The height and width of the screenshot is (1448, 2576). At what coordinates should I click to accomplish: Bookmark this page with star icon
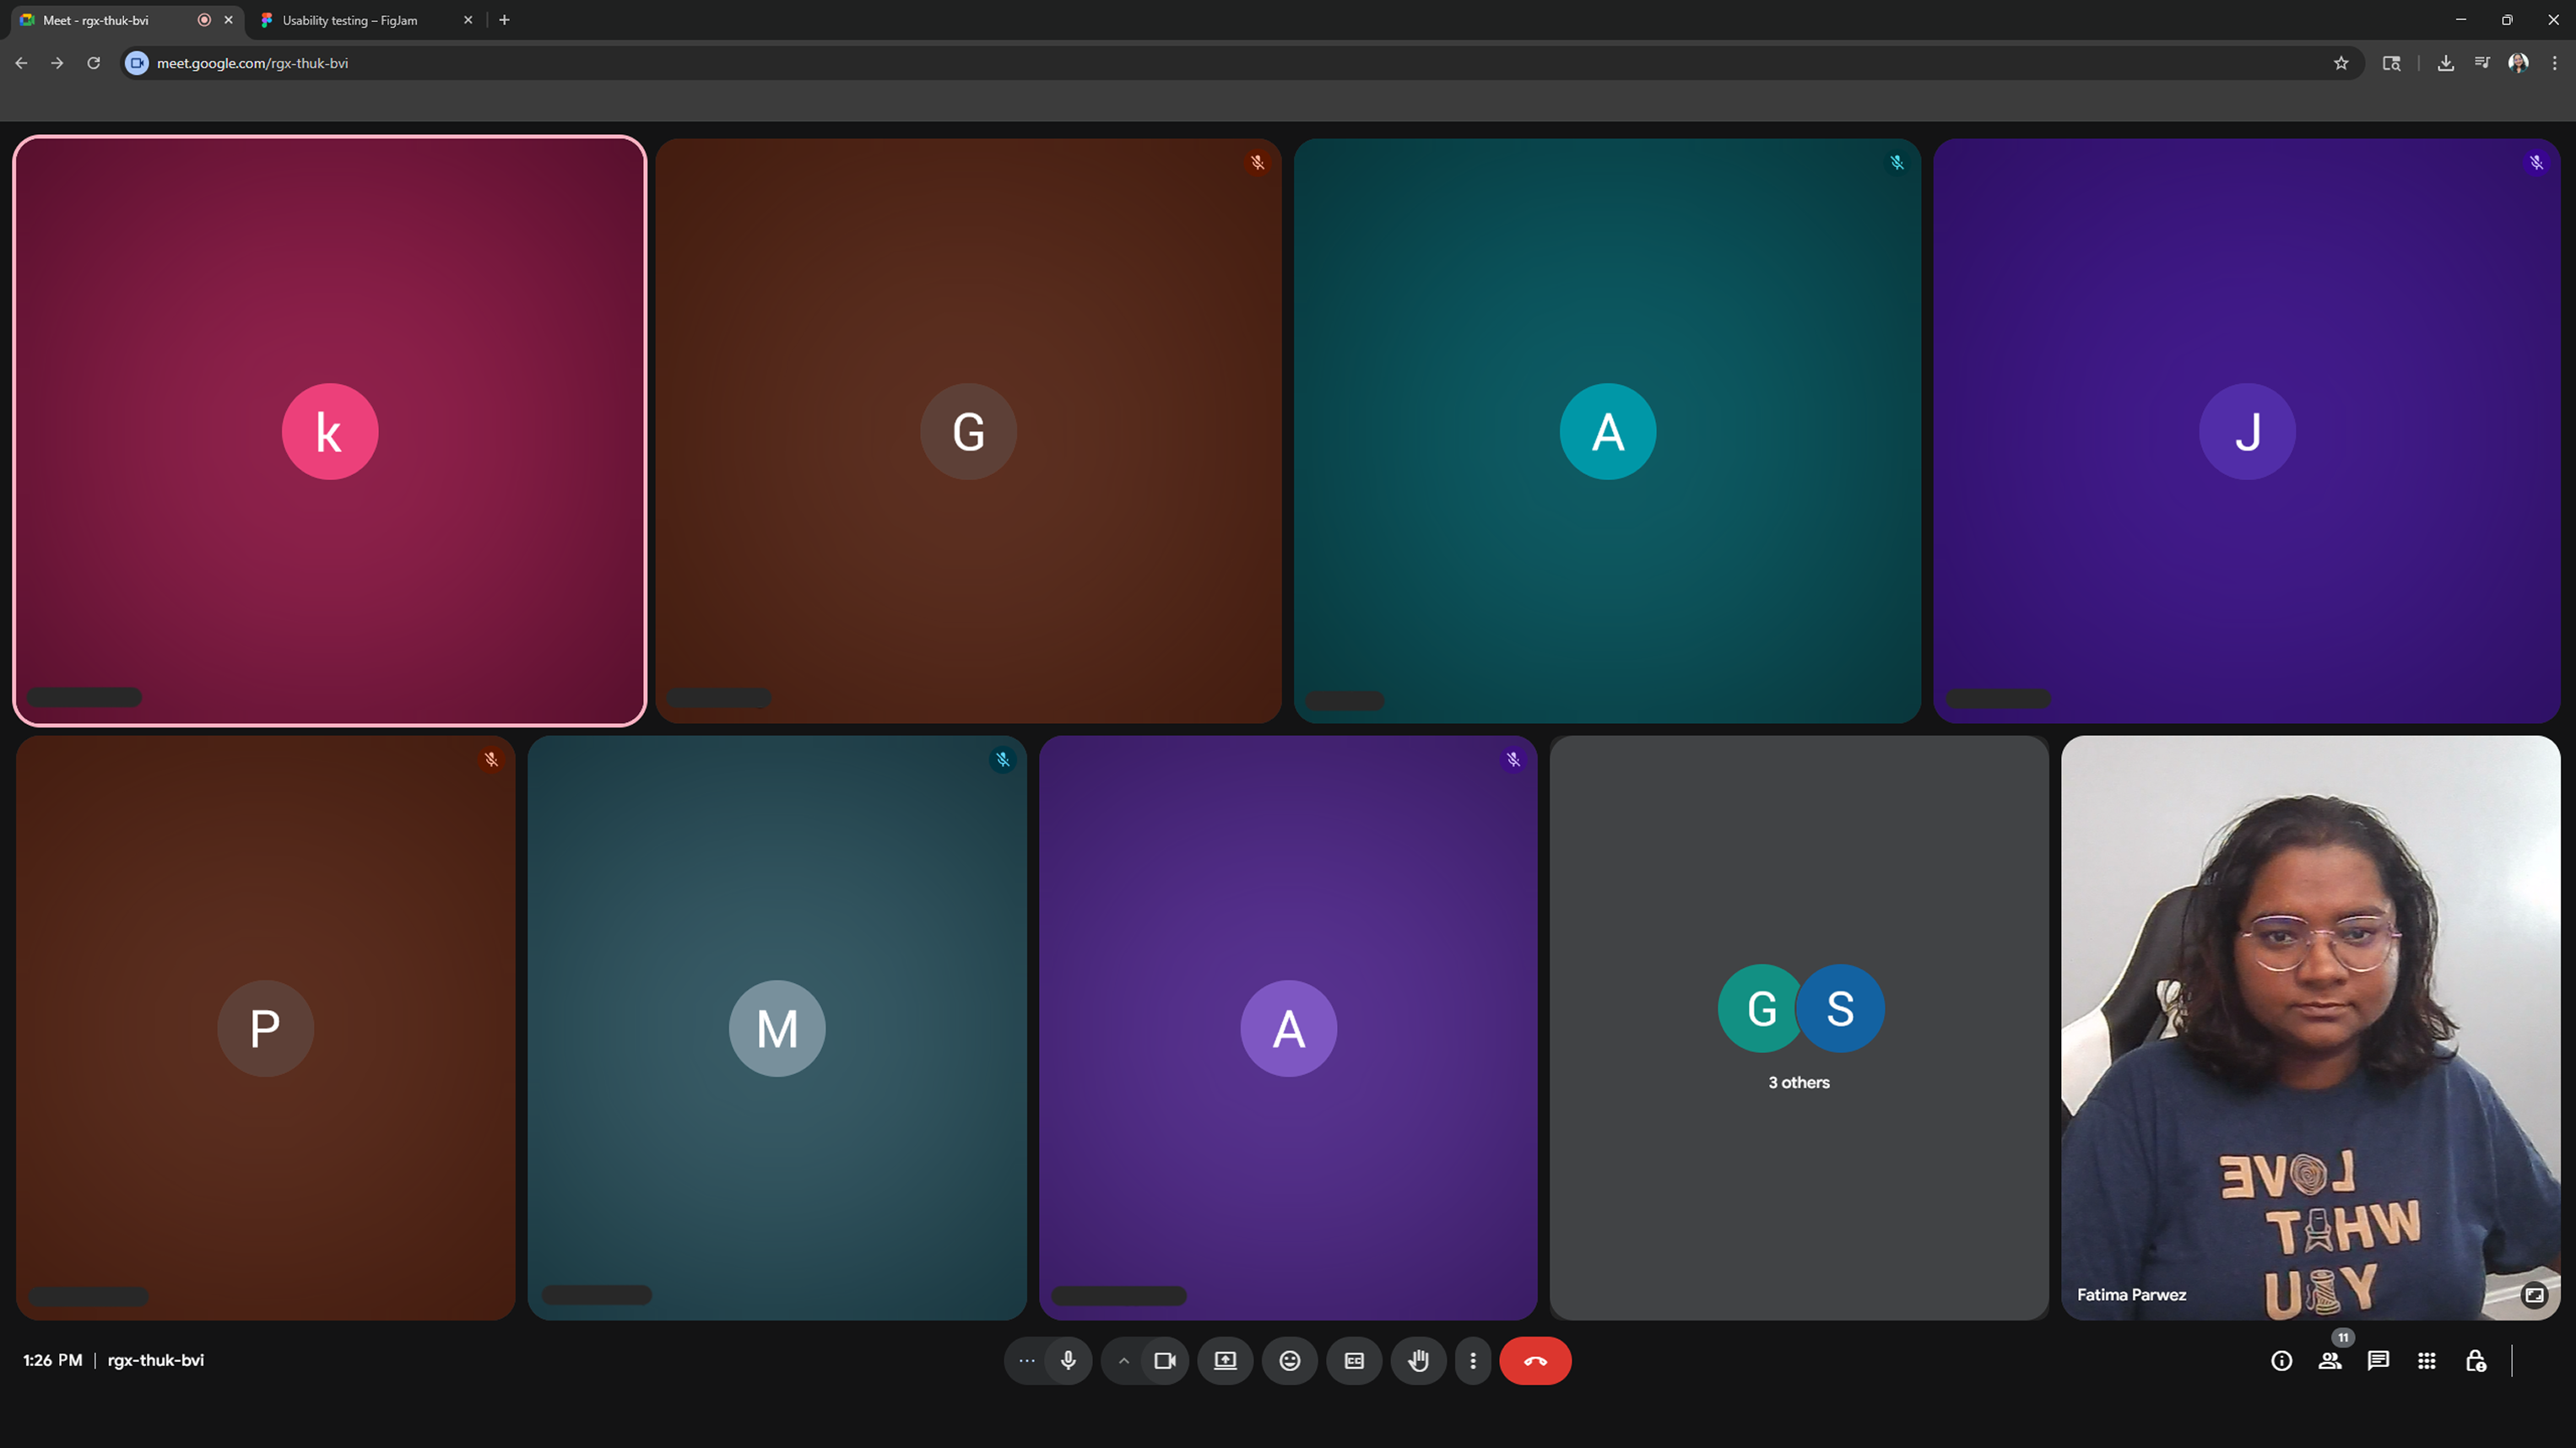pos(2340,63)
